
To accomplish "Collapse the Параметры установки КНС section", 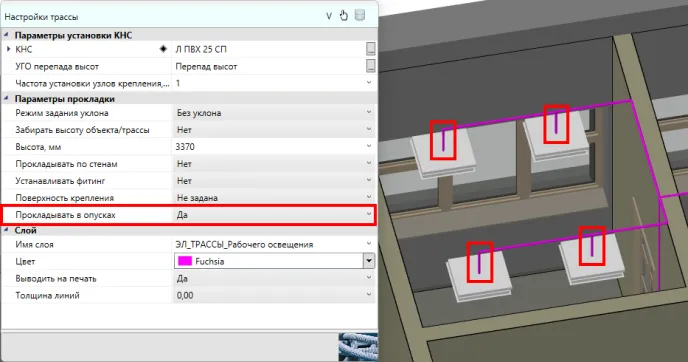I will click(7, 35).
